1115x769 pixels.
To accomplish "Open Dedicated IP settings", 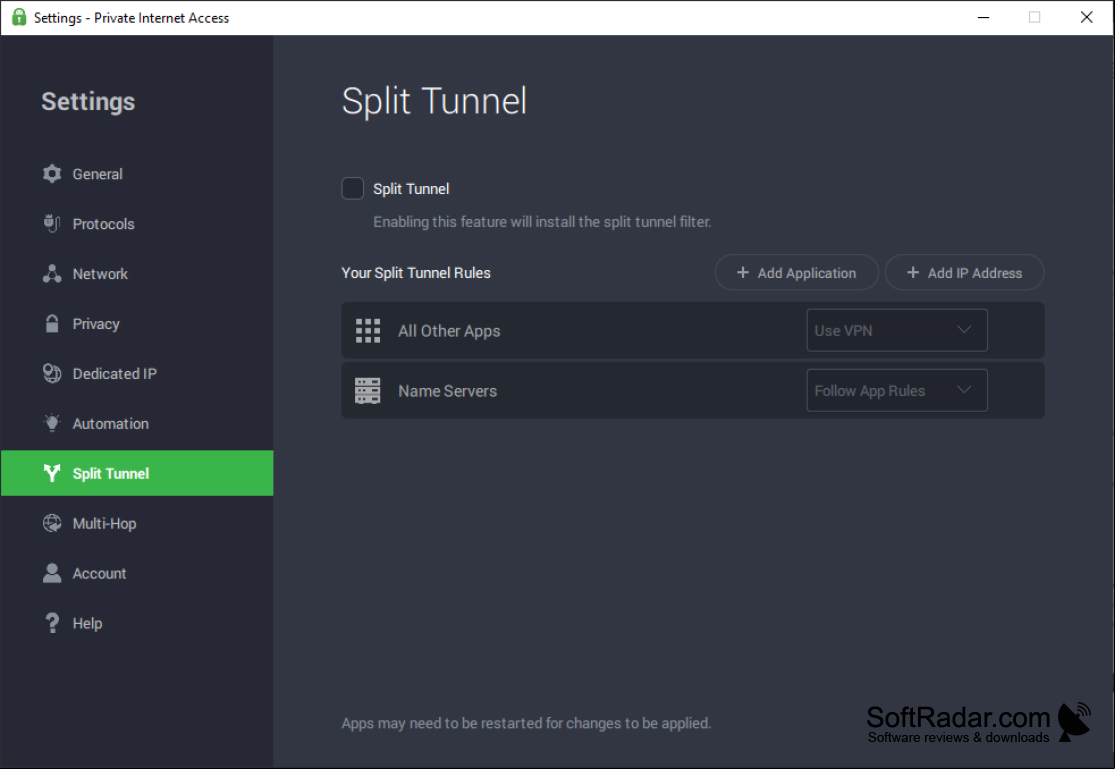I will [x=137, y=373].
